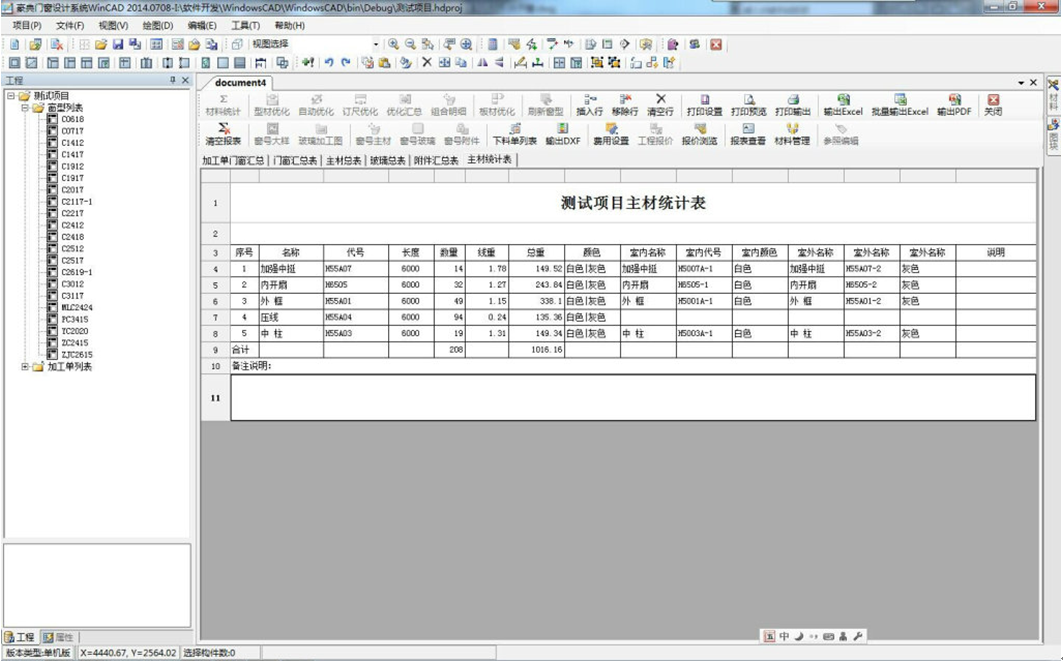Switch to 主材总表 tab

[344, 161]
